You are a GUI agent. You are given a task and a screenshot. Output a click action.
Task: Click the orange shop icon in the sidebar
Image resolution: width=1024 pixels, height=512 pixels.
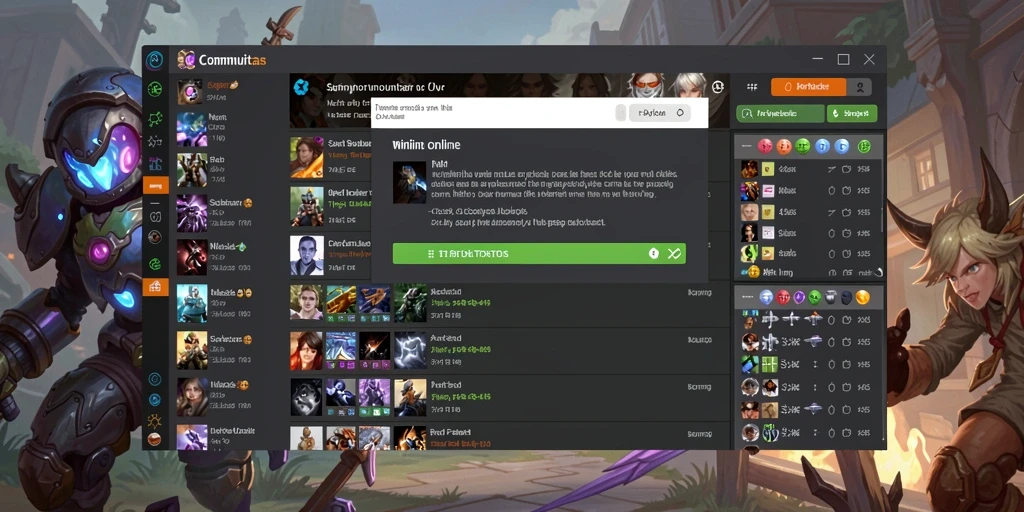coord(155,286)
